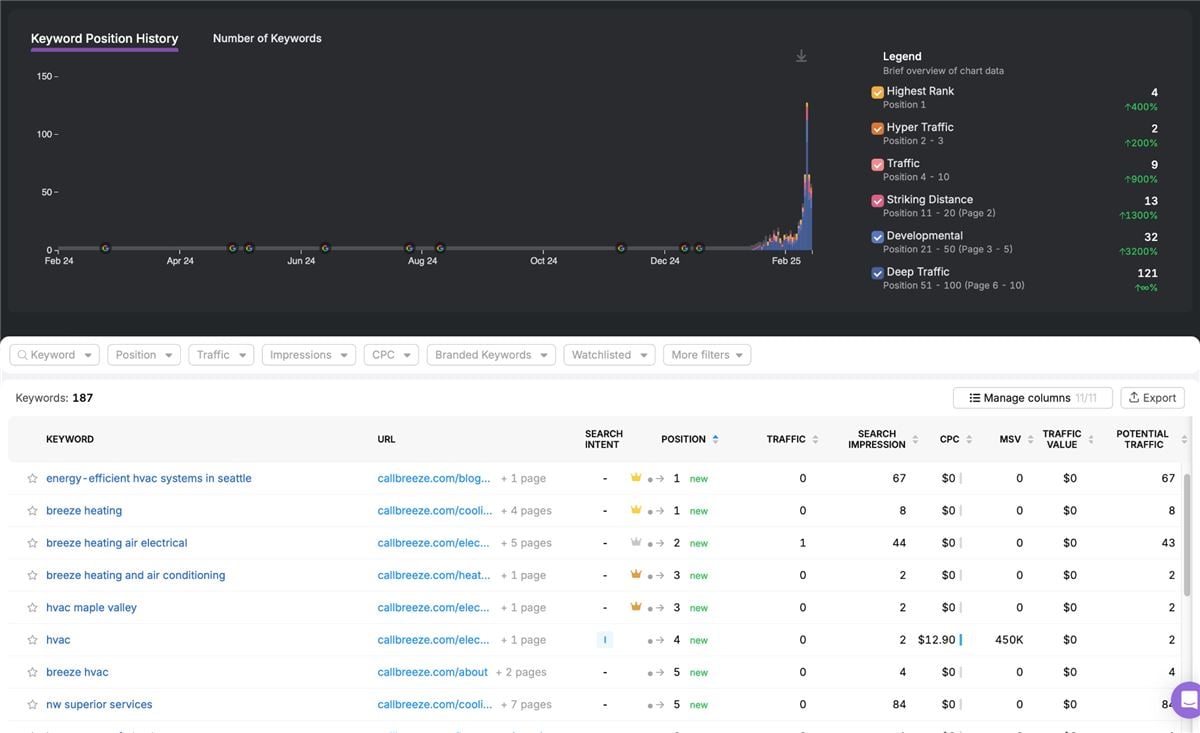1200x733 pixels.
Task: Open the Position filter dropdown
Action: [x=143, y=355]
